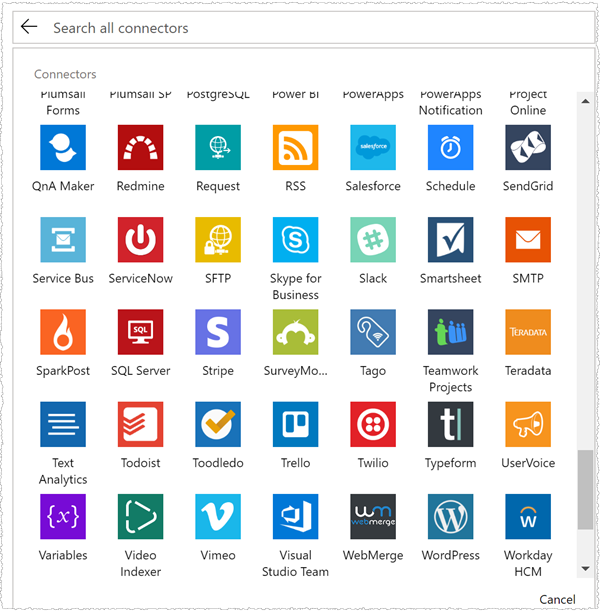Choose the Text Analytics icon
Image resolution: width=600 pixels, height=613 pixels.
click(x=63, y=424)
